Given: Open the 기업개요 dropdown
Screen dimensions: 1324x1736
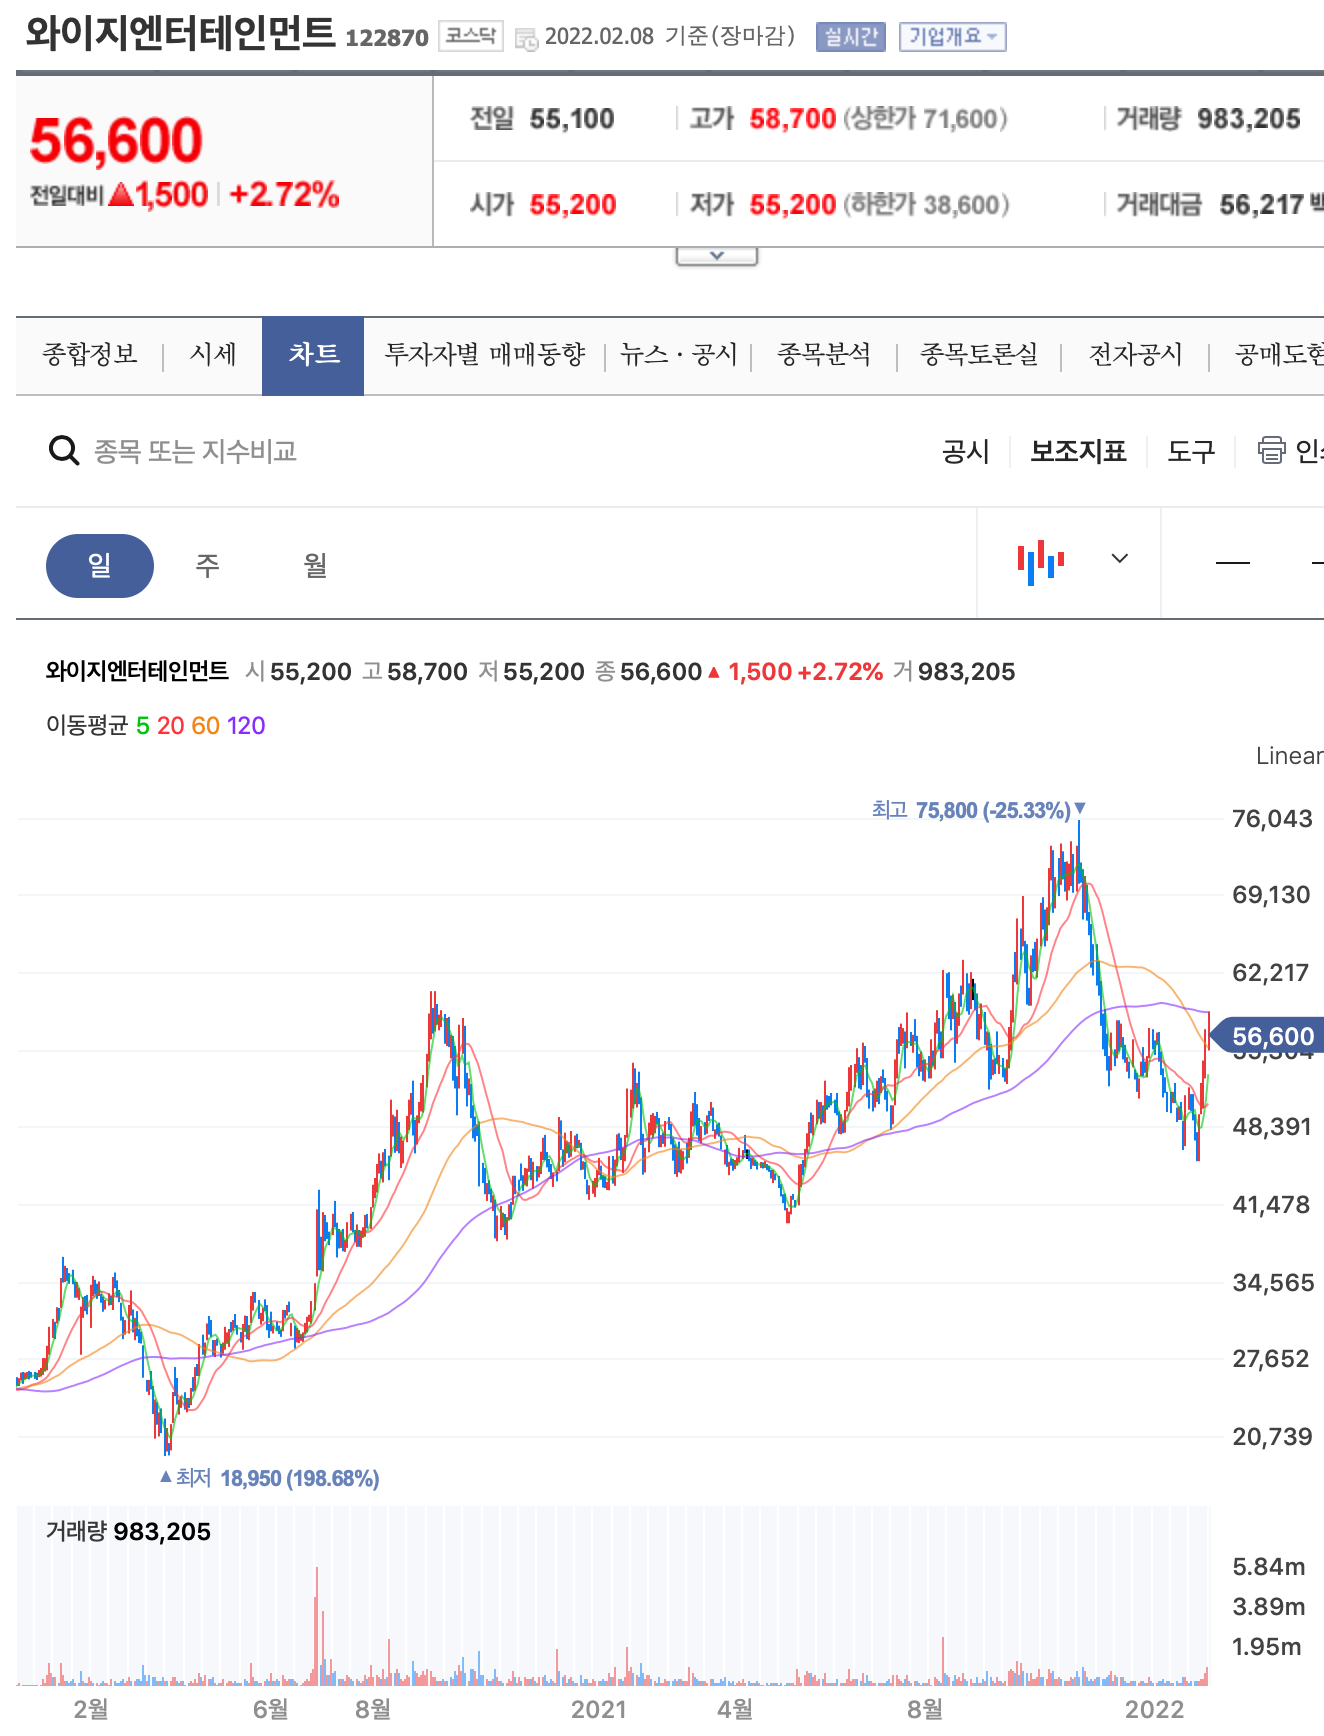Looking at the screenshot, I should pos(952,37).
